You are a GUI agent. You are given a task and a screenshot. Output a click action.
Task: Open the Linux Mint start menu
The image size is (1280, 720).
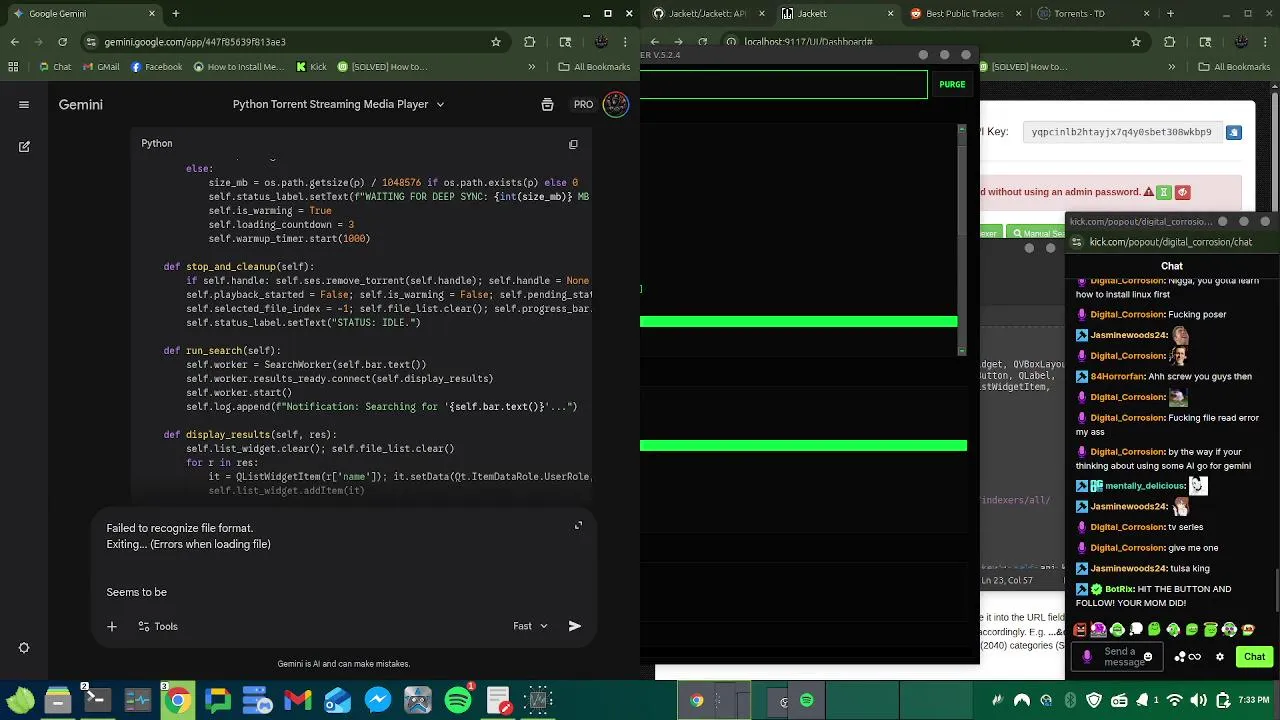pyautogui.click(x=20, y=700)
